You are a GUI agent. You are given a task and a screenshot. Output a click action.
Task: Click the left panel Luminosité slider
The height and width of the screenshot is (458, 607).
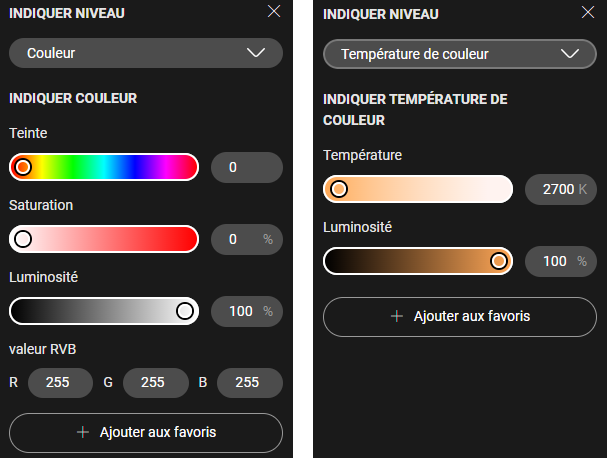coord(104,311)
